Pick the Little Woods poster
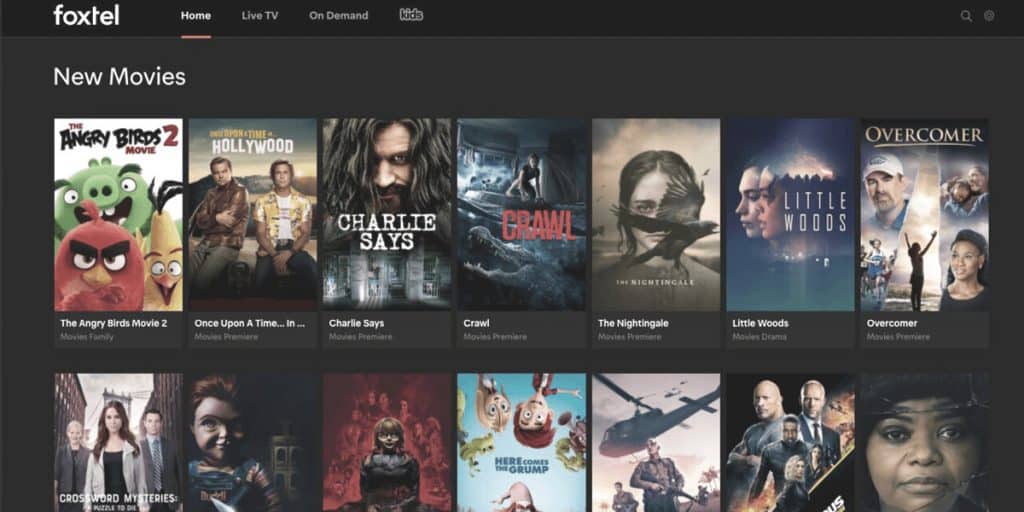 click(791, 214)
